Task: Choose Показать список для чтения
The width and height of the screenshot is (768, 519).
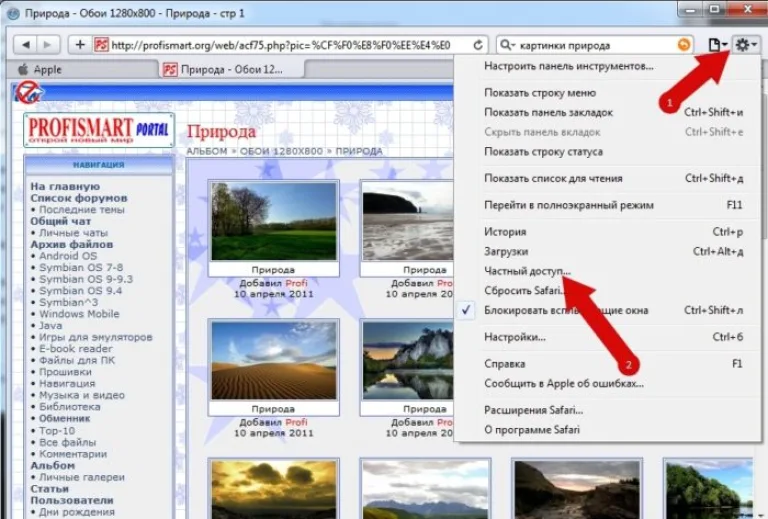Action: [x=553, y=178]
